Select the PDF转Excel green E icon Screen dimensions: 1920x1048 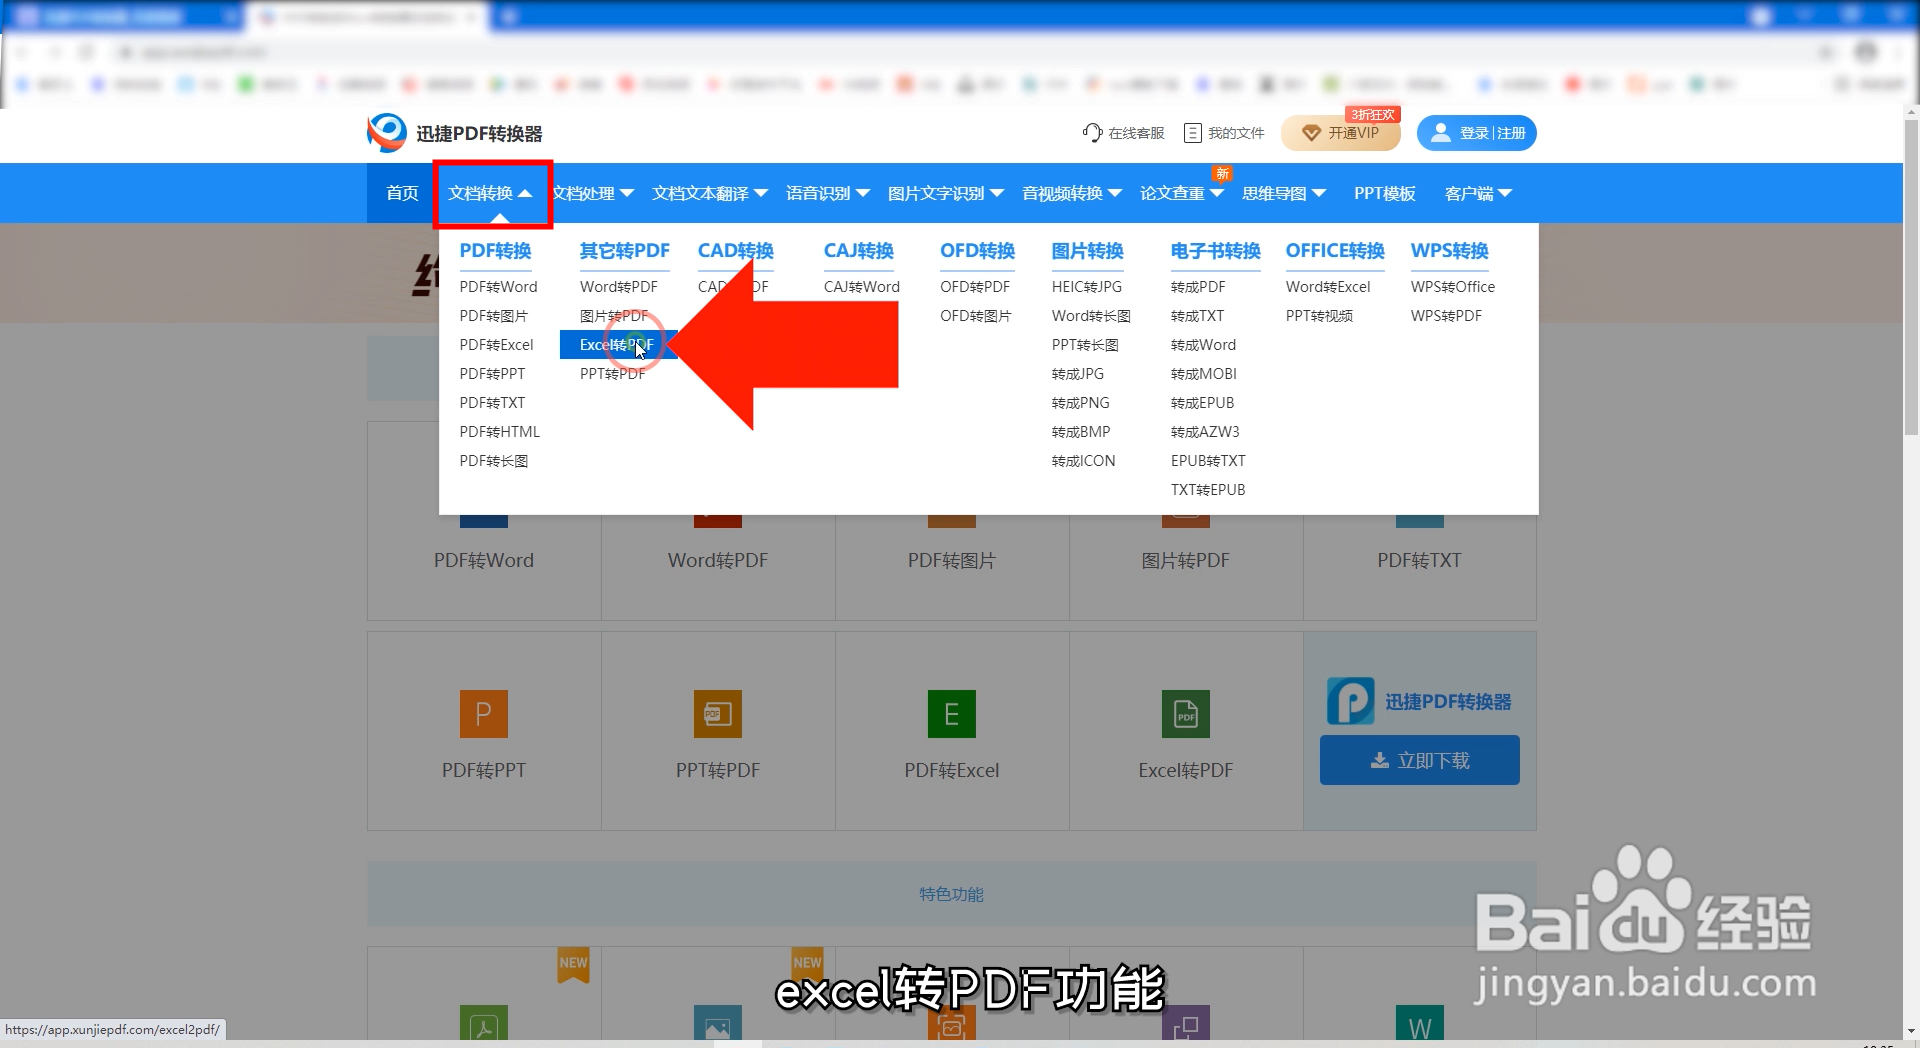coord(951,713)
